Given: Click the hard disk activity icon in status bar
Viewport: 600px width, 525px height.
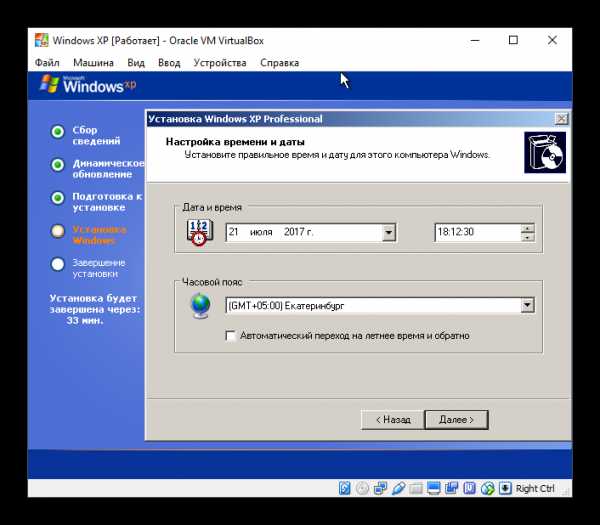Looking at the screenshot, I should 345,488.
